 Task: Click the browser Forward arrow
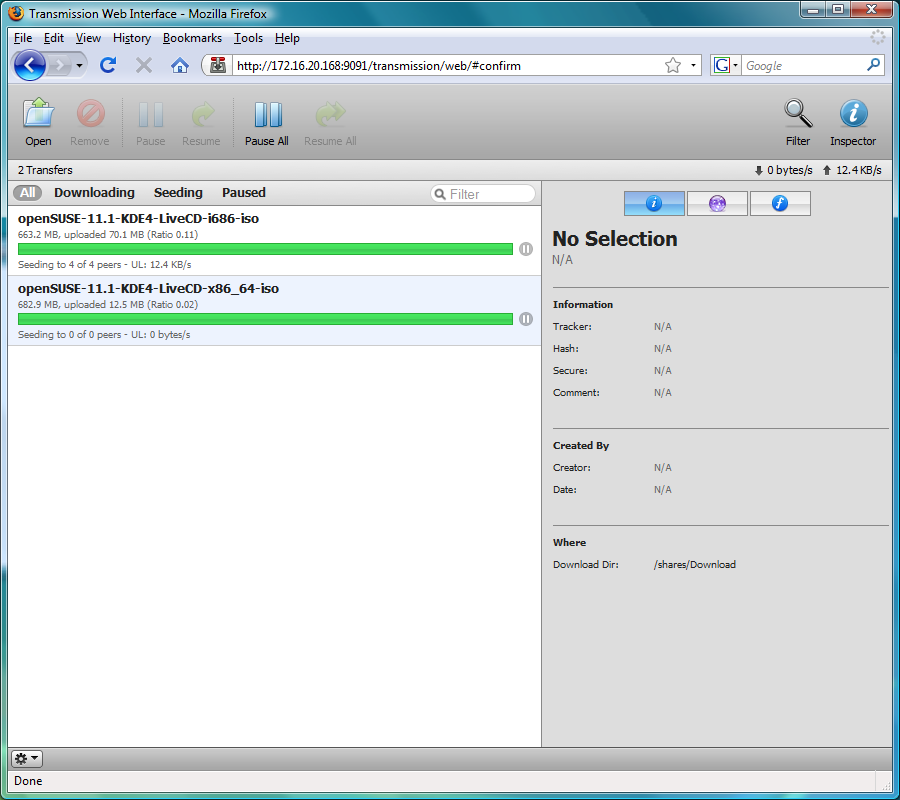(60, 65)
